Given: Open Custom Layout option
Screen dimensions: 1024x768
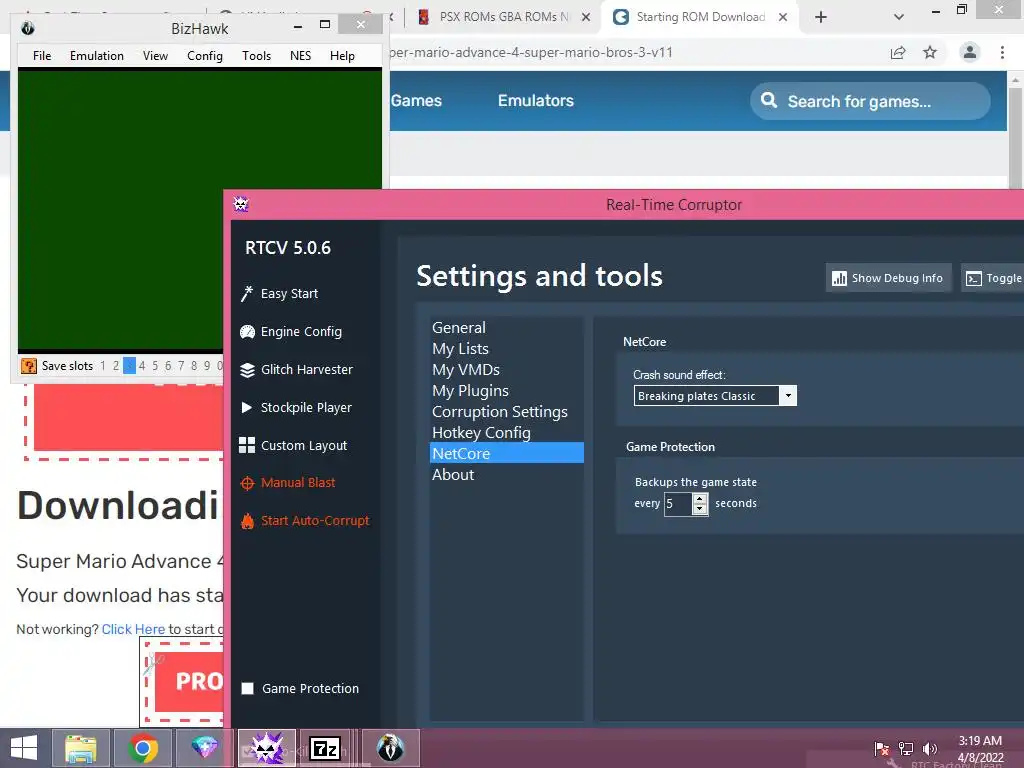Looking at the screenshot, I should (x=293, y=445).
